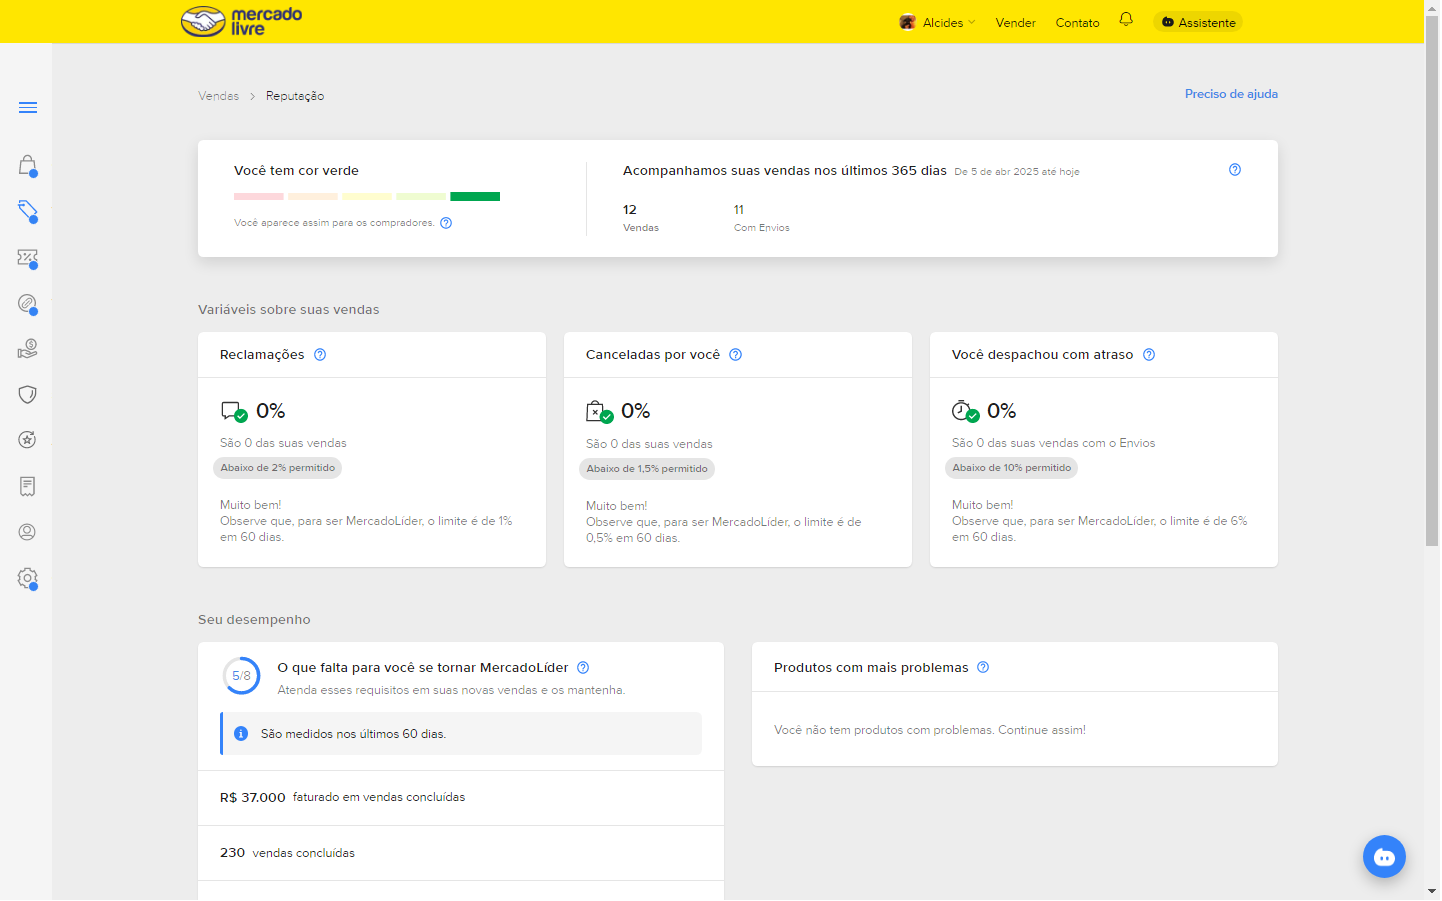Open the settings gear icon in sidebar
Image resolution: width=1442 pixels, height=901 pixels.
28,578
